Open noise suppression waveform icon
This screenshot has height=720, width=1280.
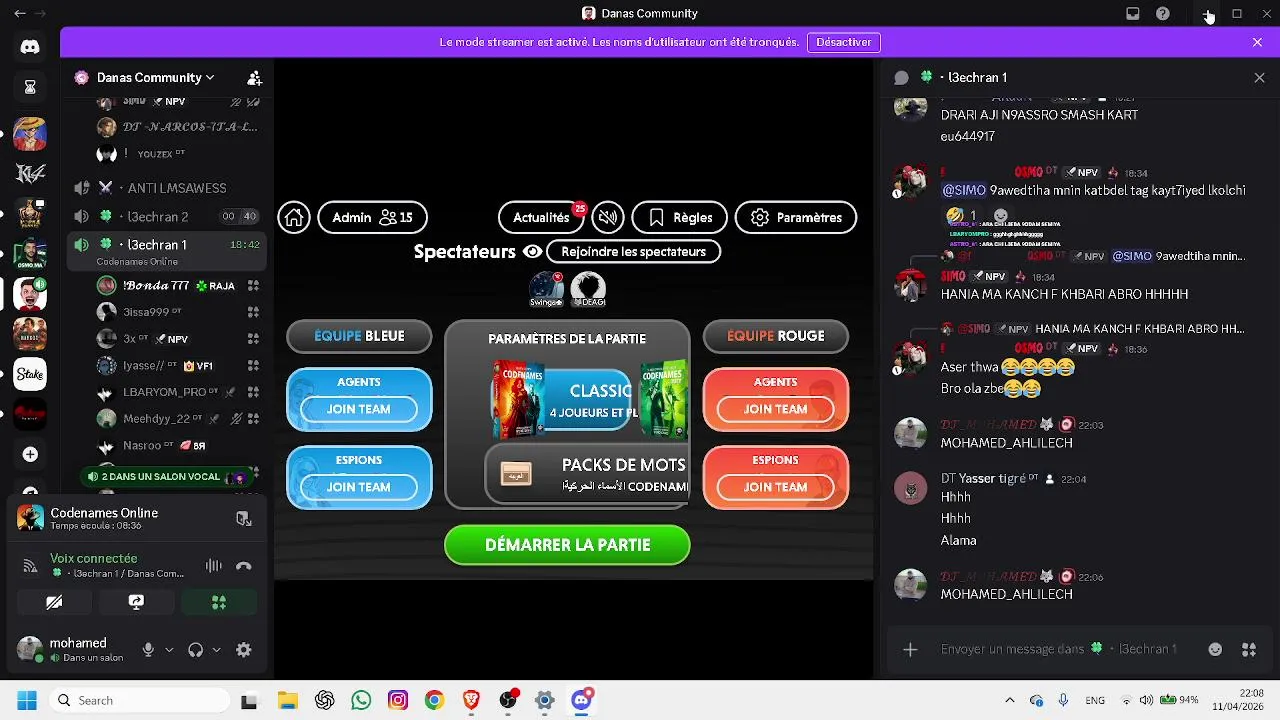pos(213,566)
